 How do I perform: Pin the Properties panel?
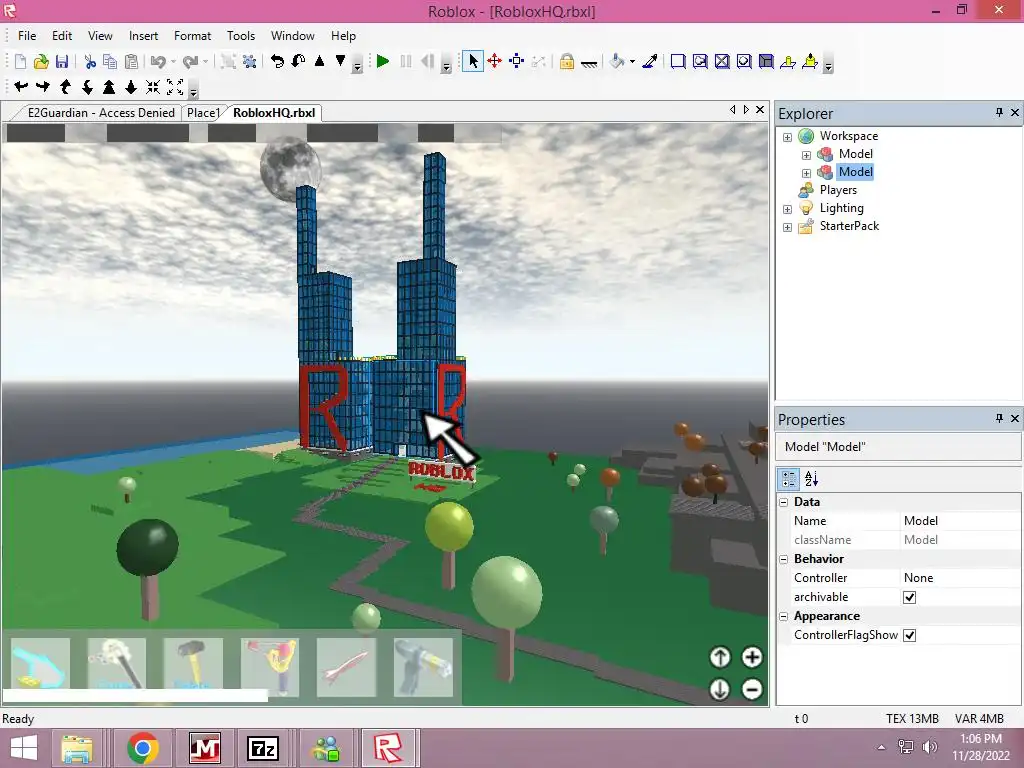[x=999, y=419]
